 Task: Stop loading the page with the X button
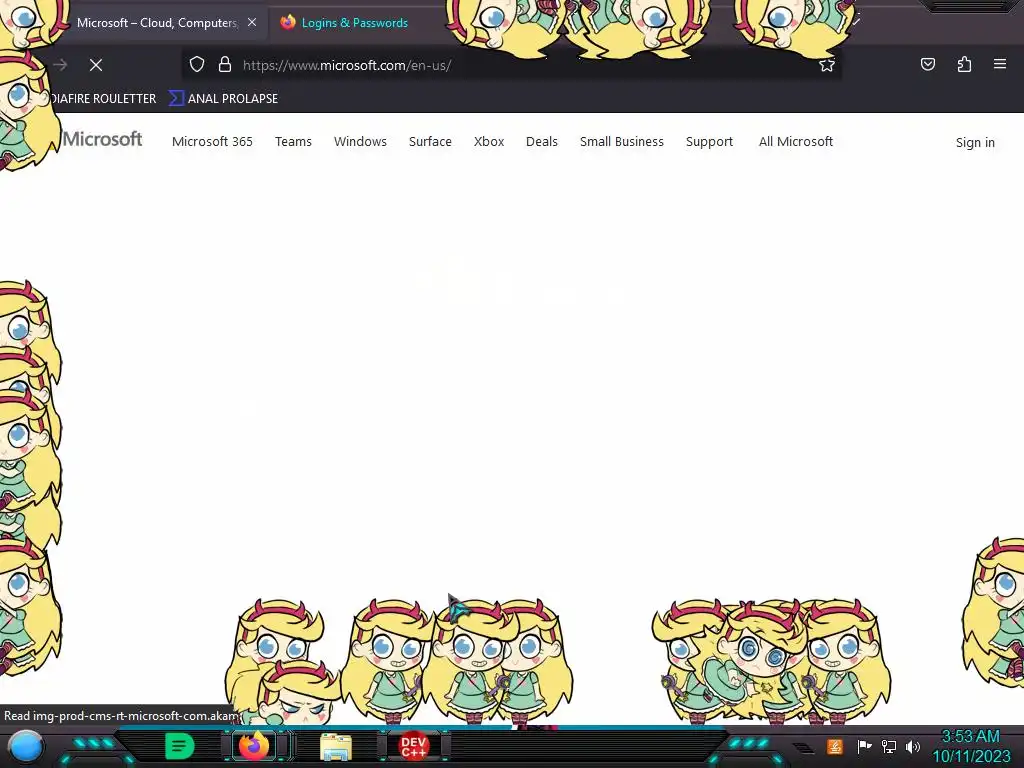click(x=96, y=65)
